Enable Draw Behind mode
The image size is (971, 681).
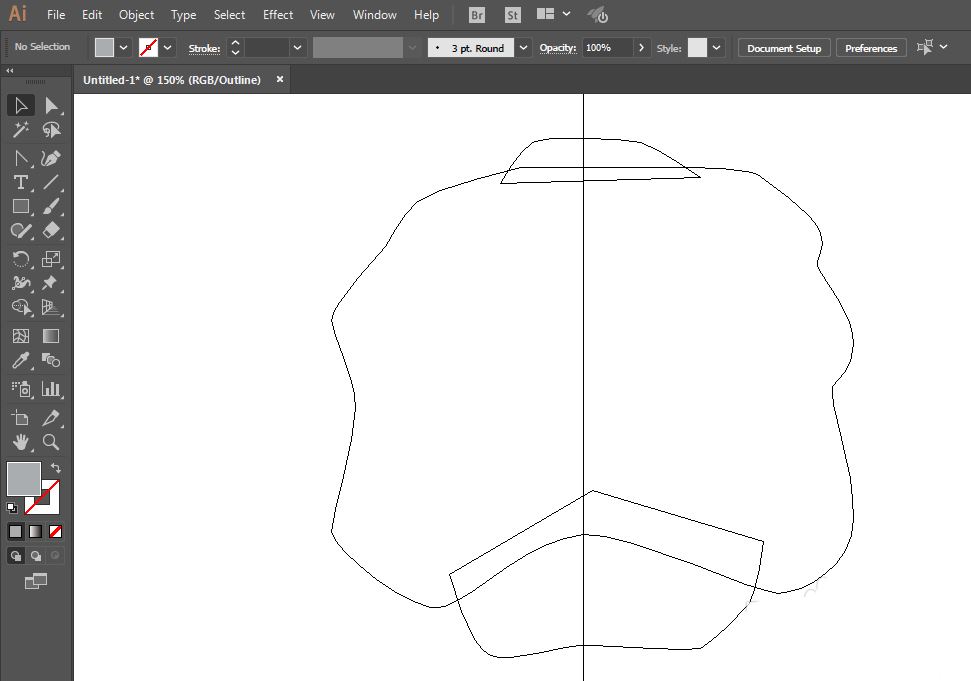pos(35,555)
